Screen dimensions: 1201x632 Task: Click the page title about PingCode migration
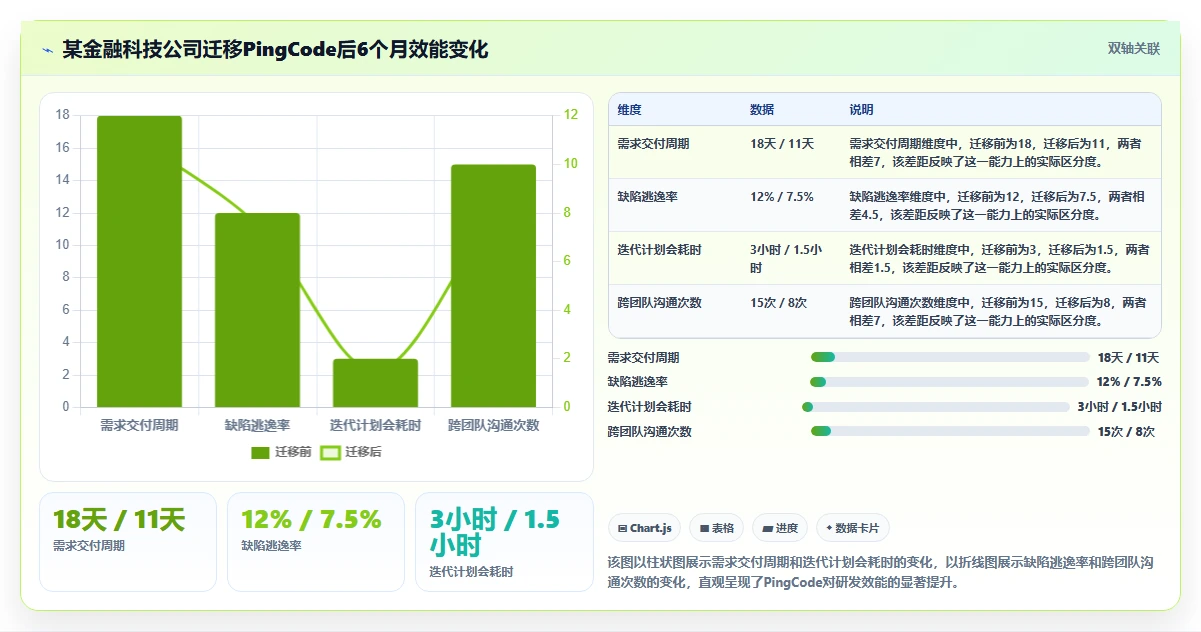[275, 49]
